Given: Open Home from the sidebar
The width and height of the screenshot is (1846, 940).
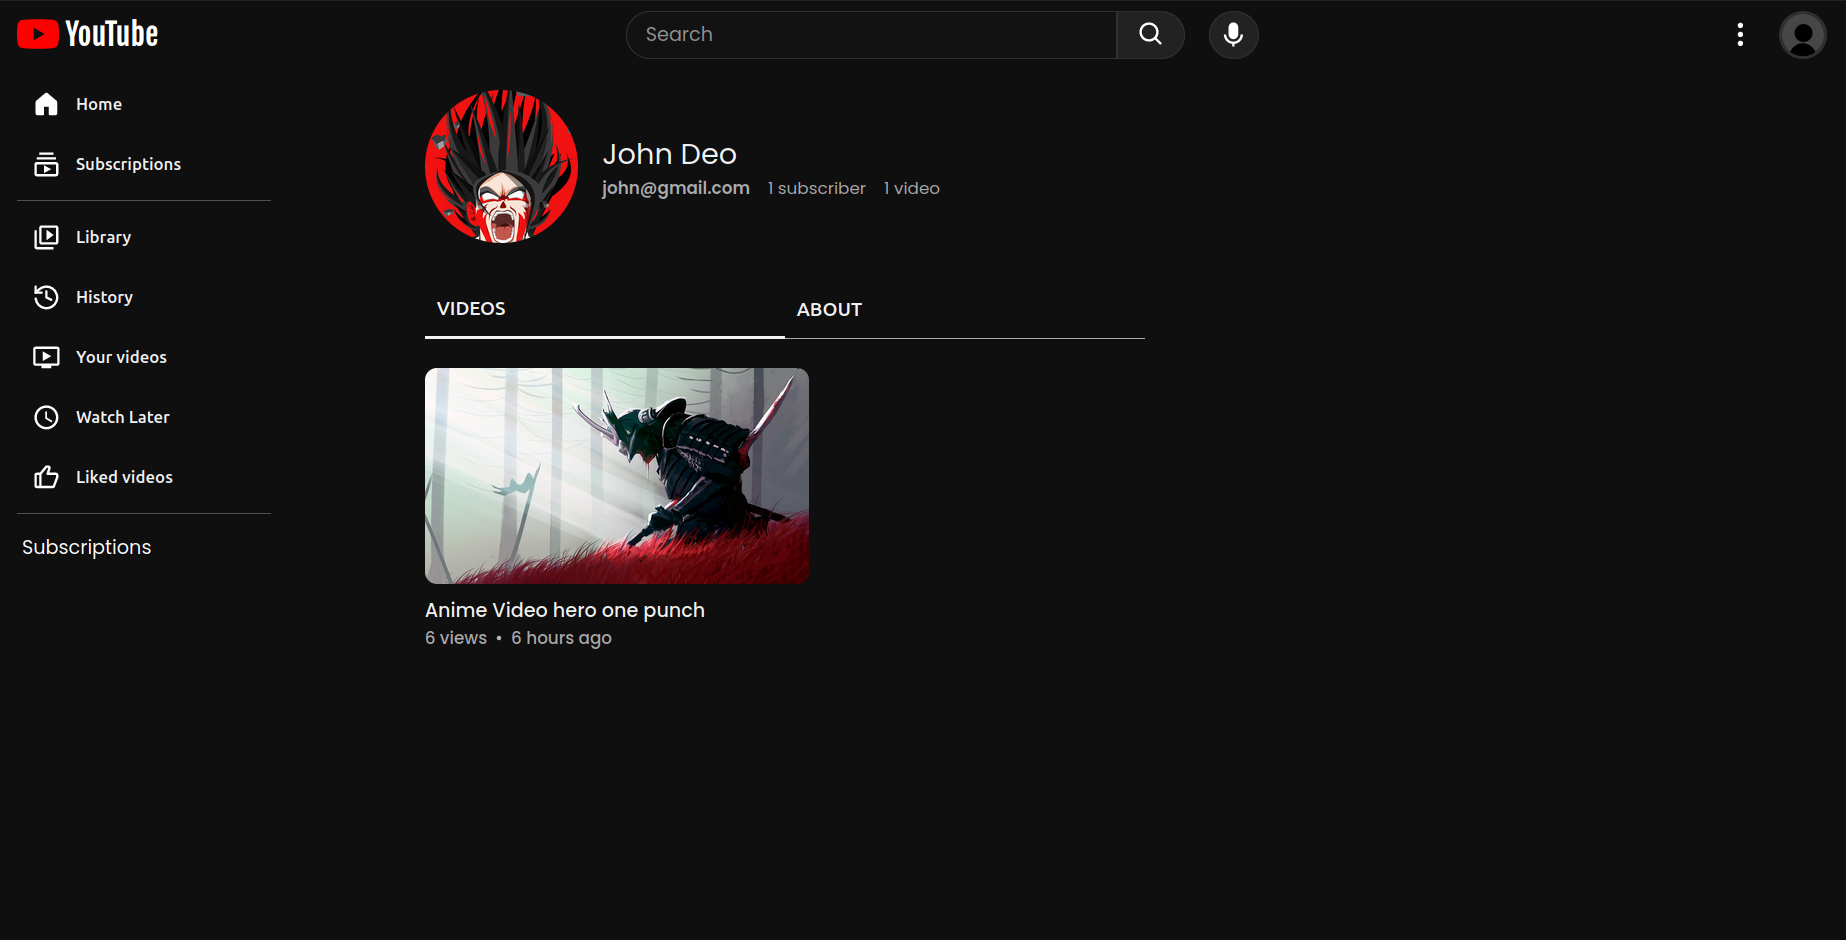Looking at the screenshot, I should point(98,103).
